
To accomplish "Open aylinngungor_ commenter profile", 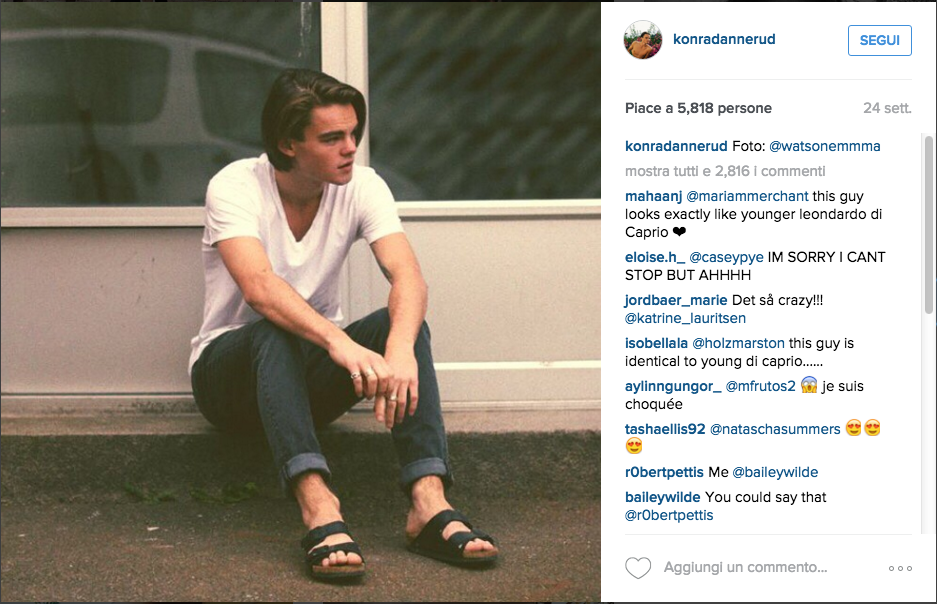I will (673, 387).
